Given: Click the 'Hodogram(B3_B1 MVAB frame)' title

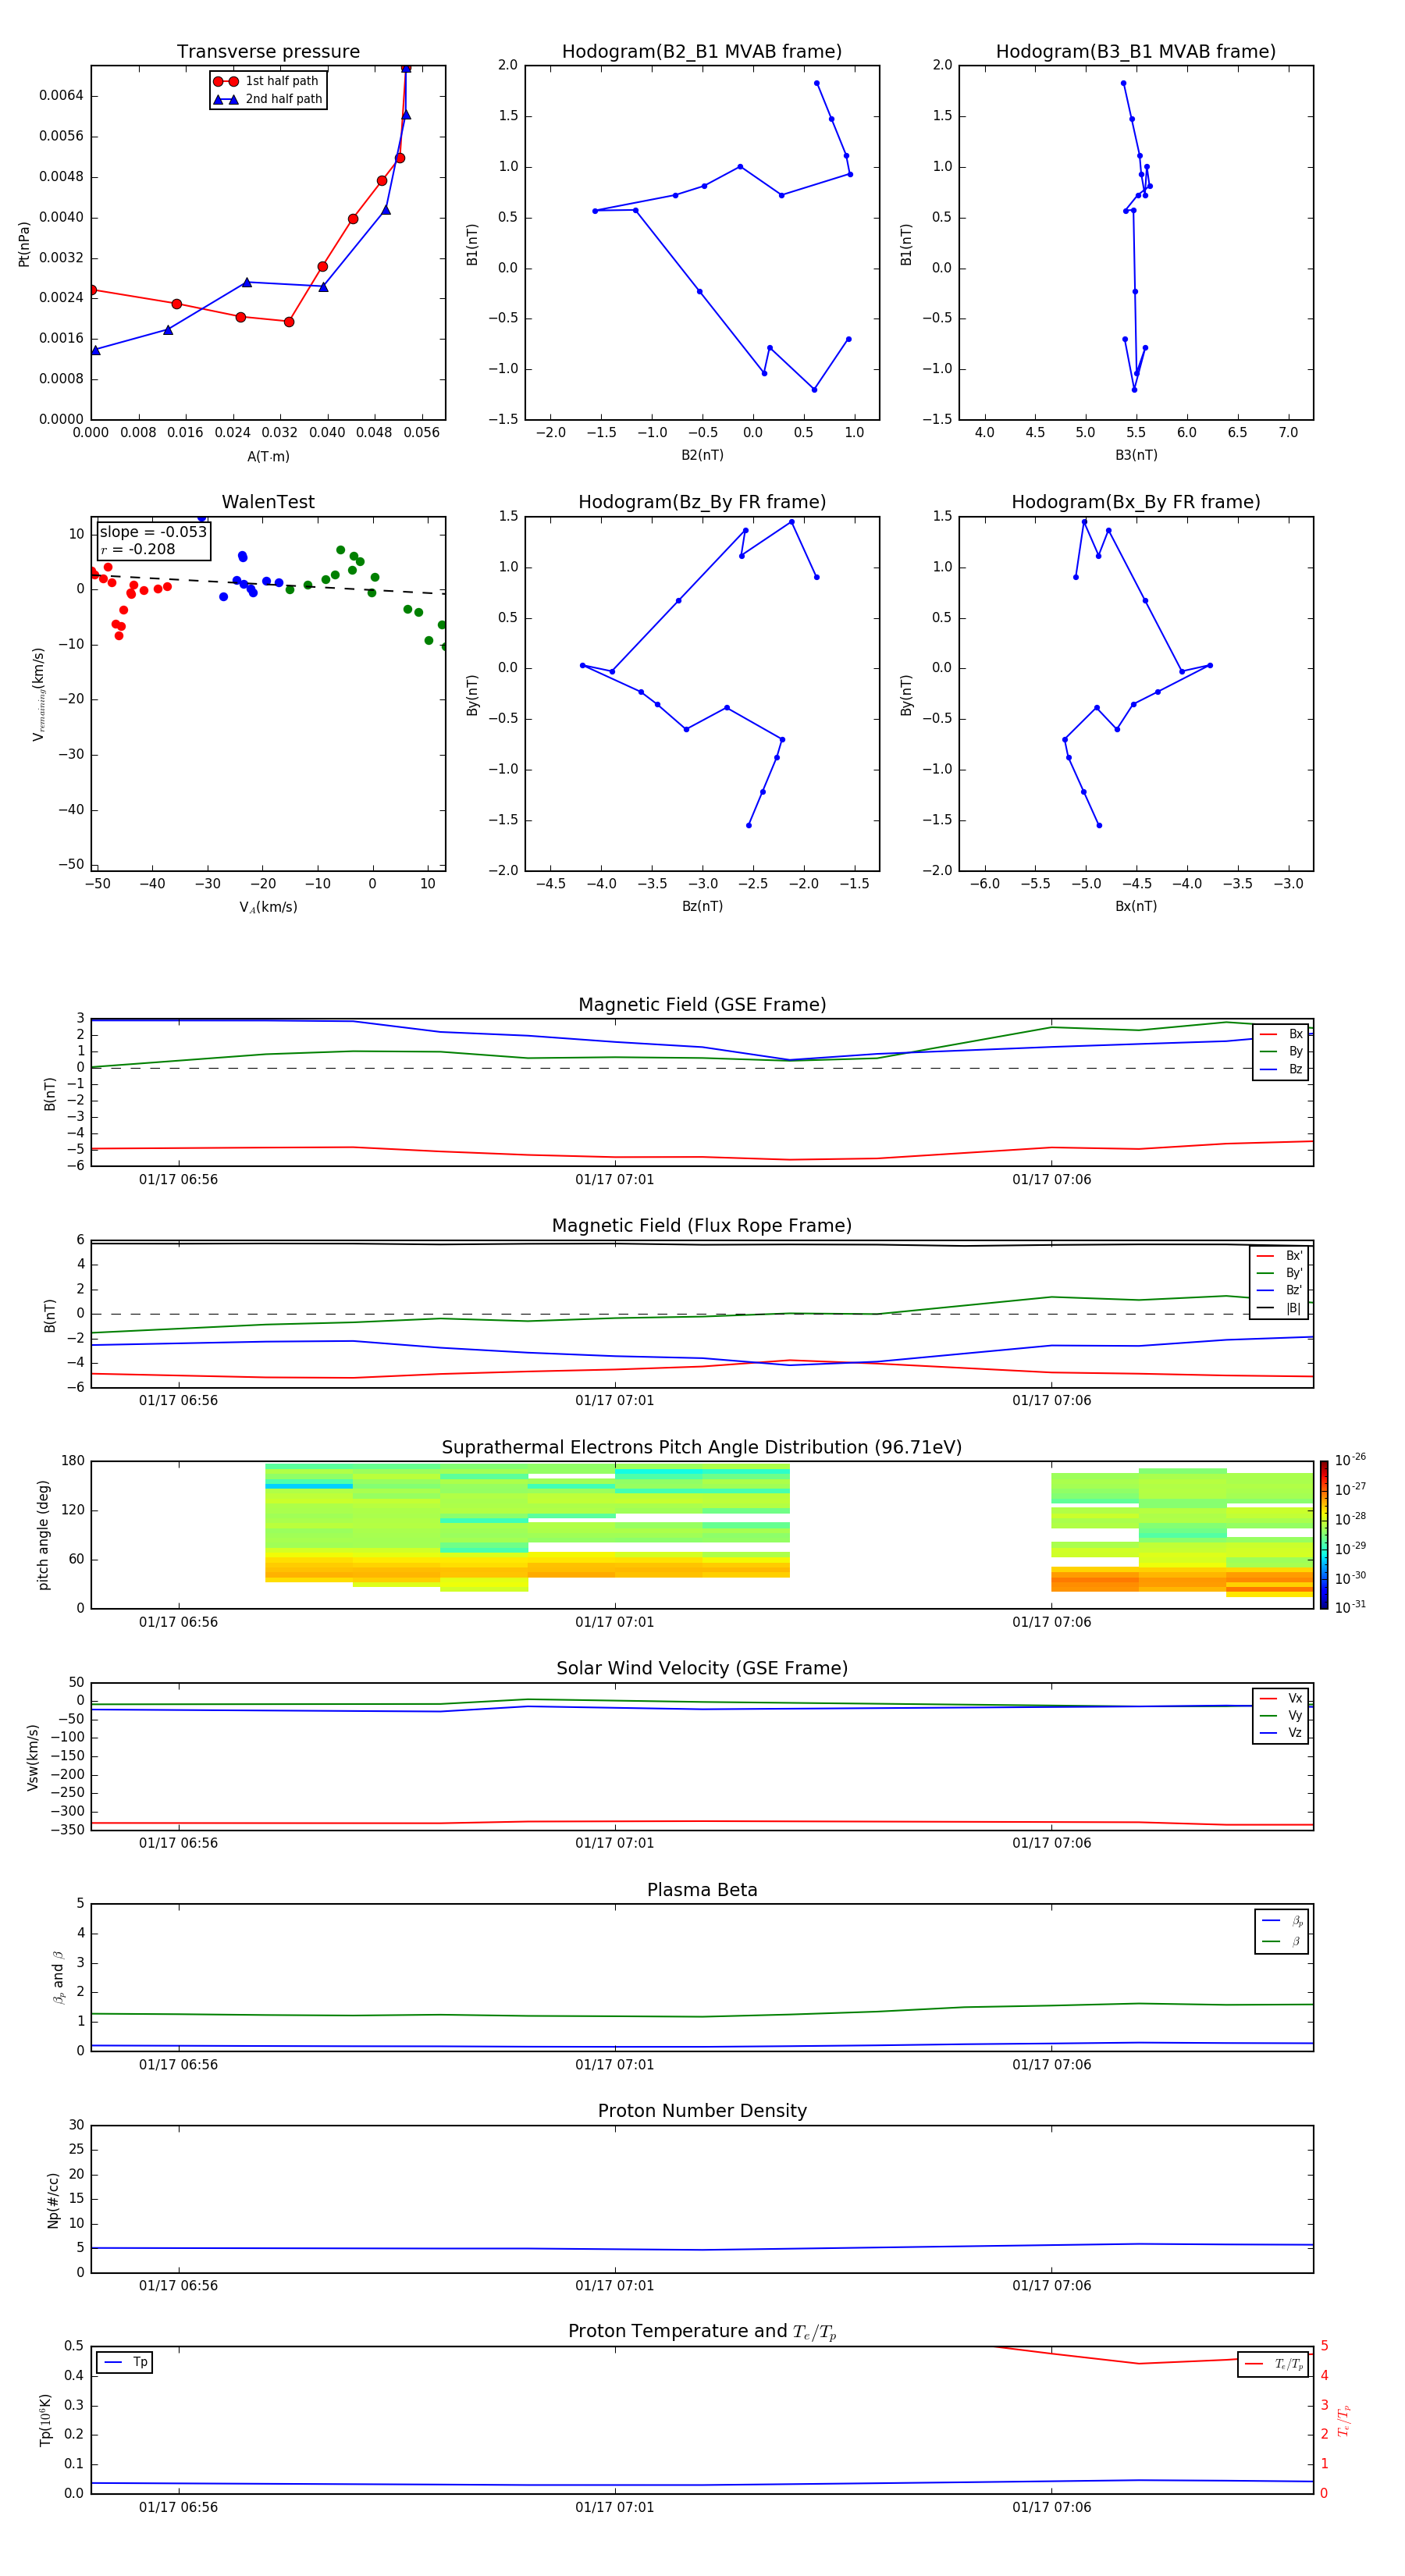Looking at the screenshot, I should click(x=1136, y=52).
